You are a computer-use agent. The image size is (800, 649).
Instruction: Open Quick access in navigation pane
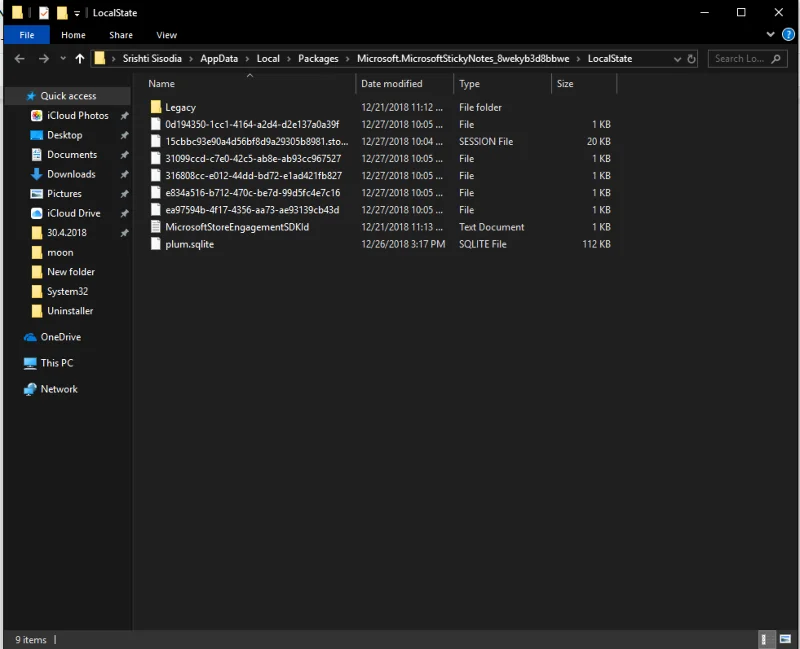pos(68,96)
